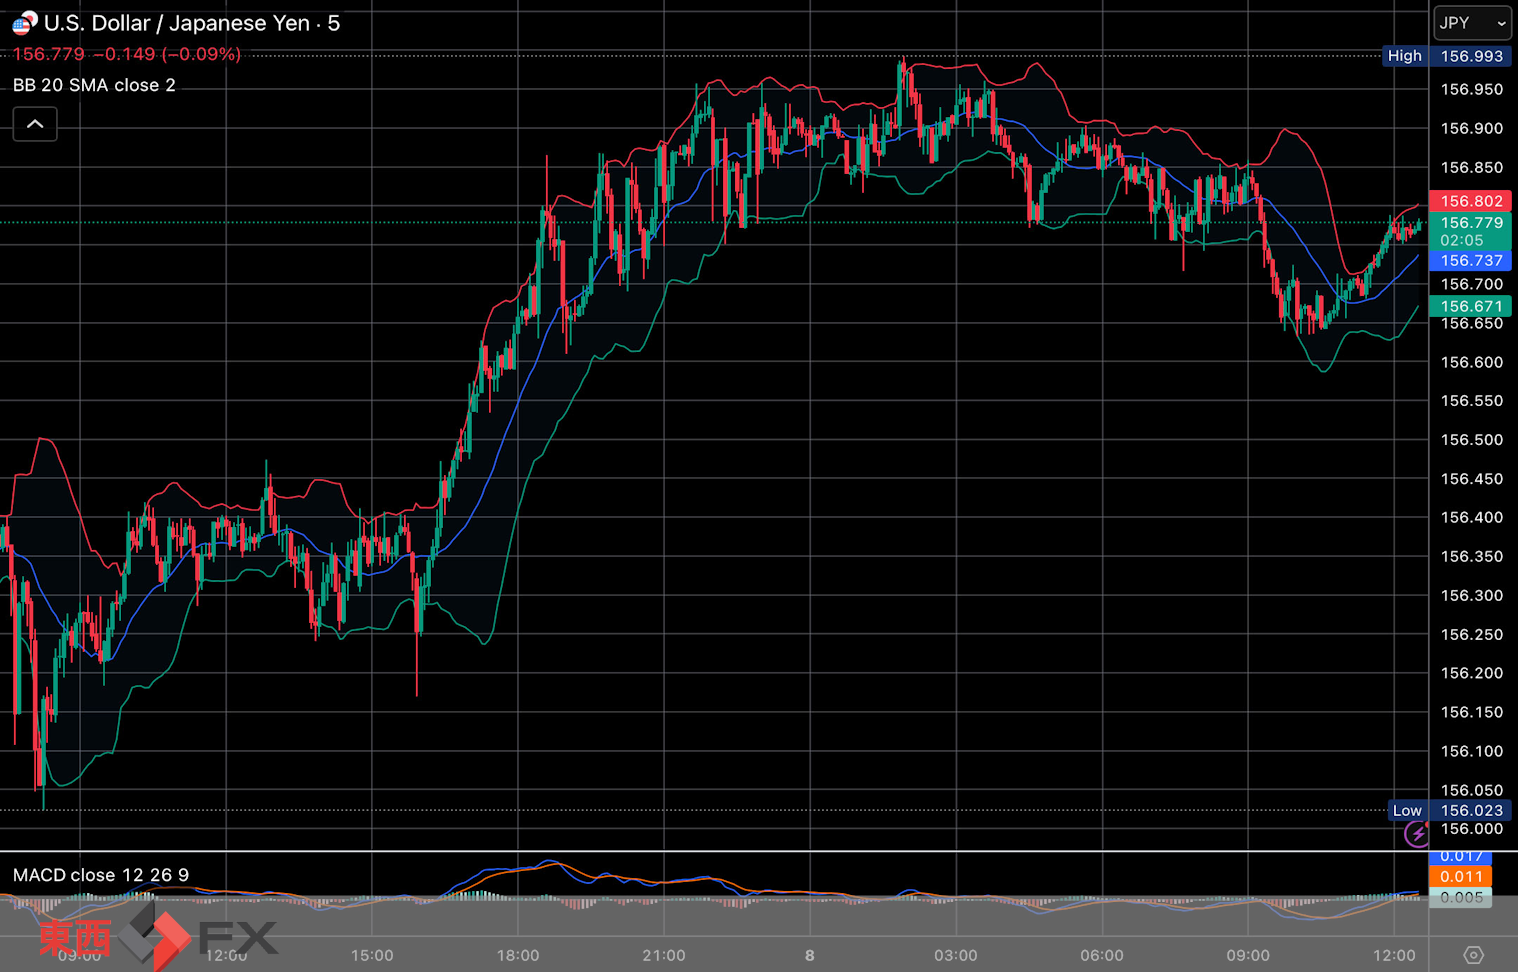Open chart settings hexagon gear icon
This screenshot has width=1518, height=972.
[x=1473, y=955]
